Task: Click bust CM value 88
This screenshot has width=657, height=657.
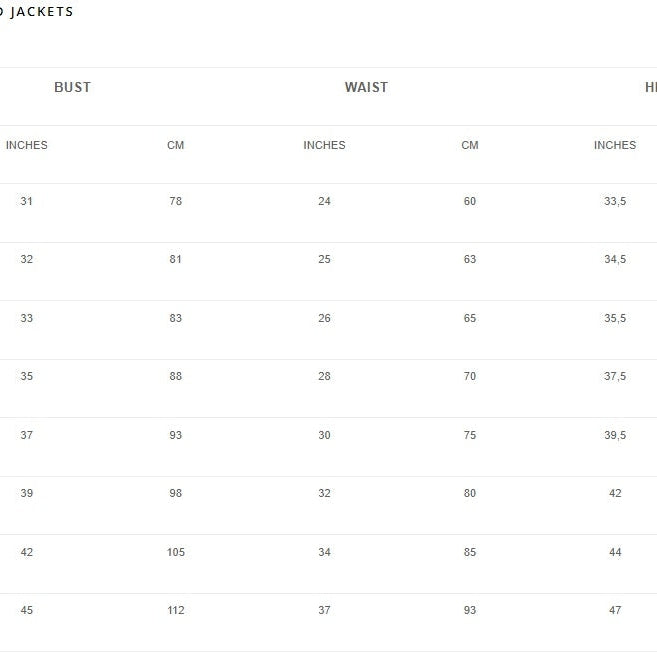Action: point(176,376)
